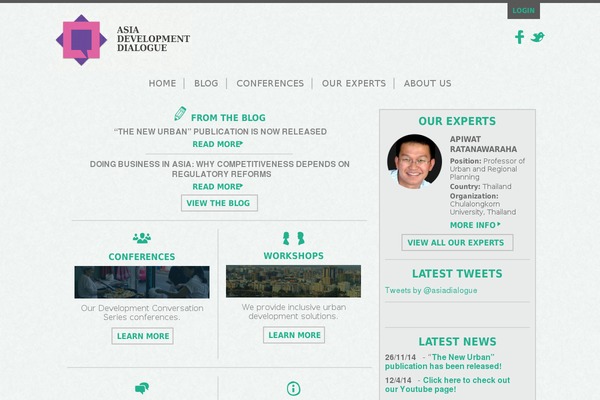Click Read More under Doing Business in Asia
Image resolution: width=600 pixels, height=400 pixels.
click(x=217, y=187)
